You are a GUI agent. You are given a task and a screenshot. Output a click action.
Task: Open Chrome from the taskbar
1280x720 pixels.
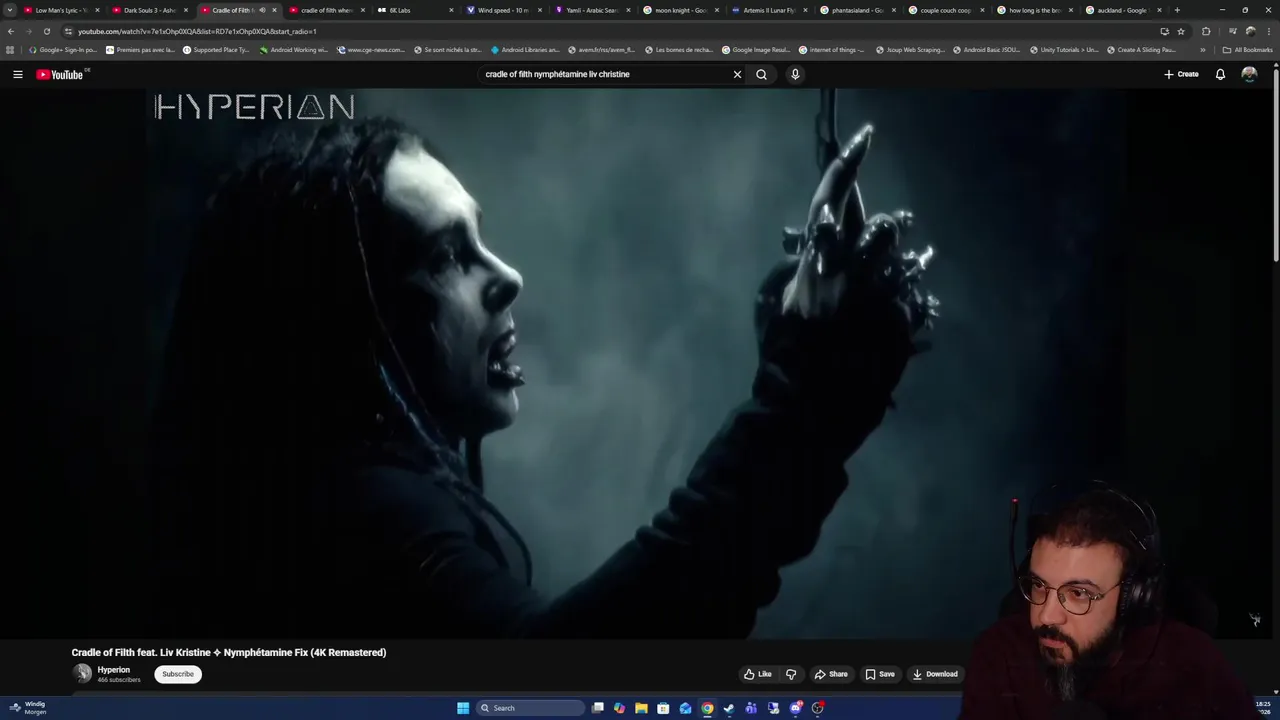click(x=707, y=708)
